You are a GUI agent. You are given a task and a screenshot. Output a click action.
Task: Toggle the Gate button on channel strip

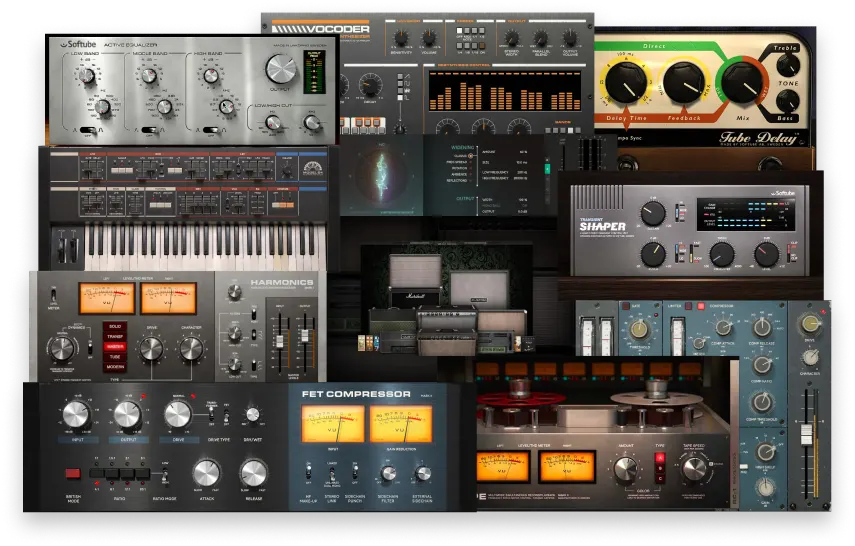[x=627, y=307]
